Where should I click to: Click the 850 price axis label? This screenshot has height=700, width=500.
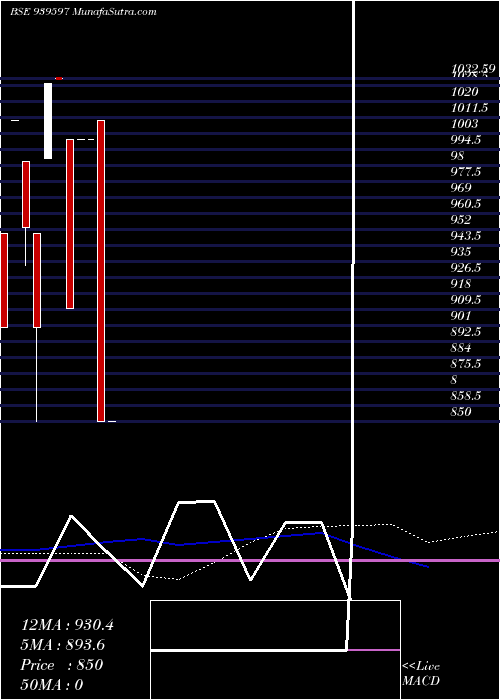(x=461, y=412)
